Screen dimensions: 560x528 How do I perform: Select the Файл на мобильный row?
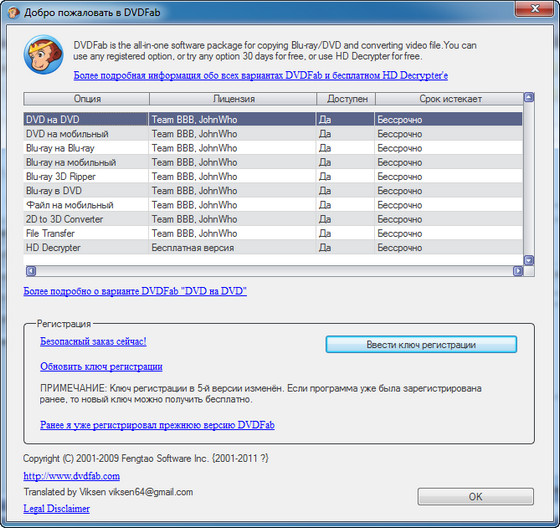pyautogui.click(x=273, y=205)
